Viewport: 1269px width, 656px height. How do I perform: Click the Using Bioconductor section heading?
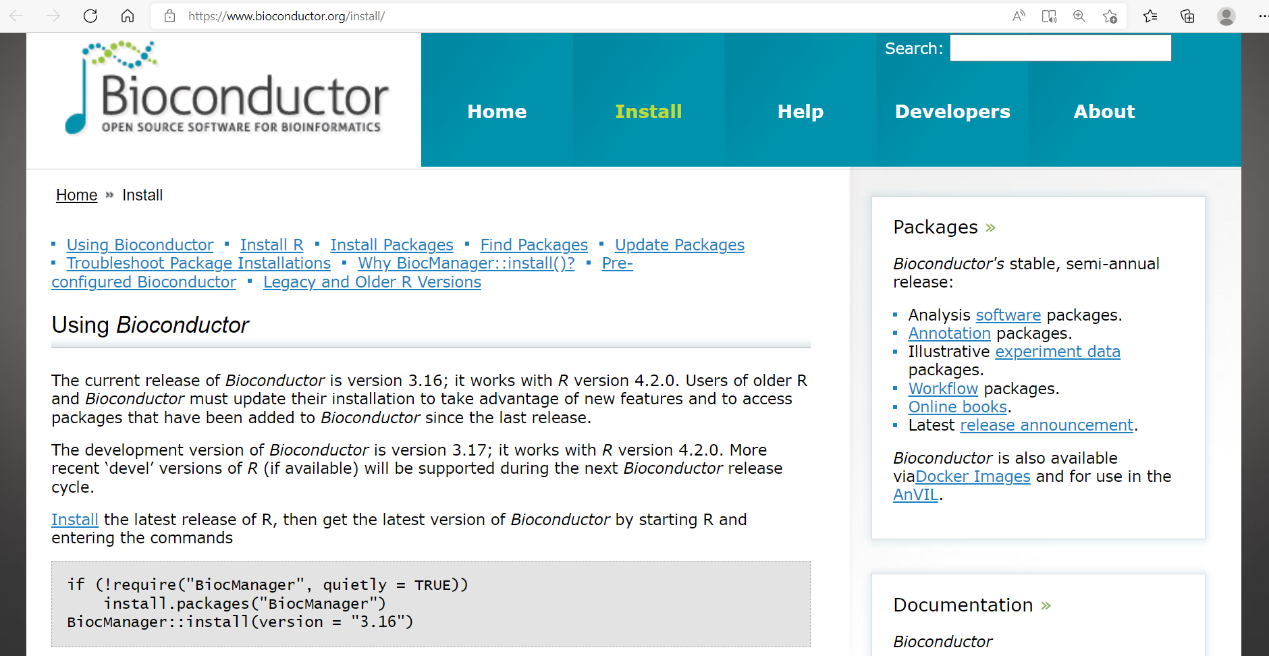coord(150,326)
